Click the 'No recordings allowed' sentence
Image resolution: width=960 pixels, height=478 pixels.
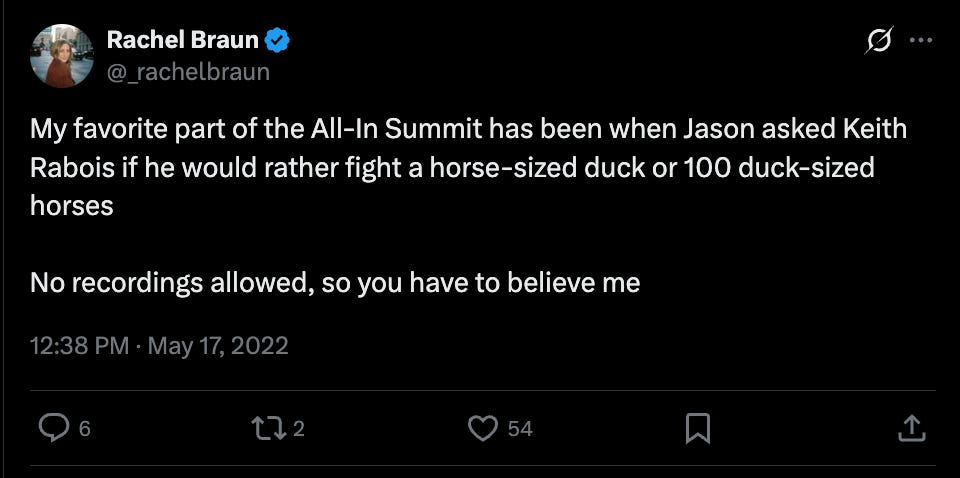[335, 283]
